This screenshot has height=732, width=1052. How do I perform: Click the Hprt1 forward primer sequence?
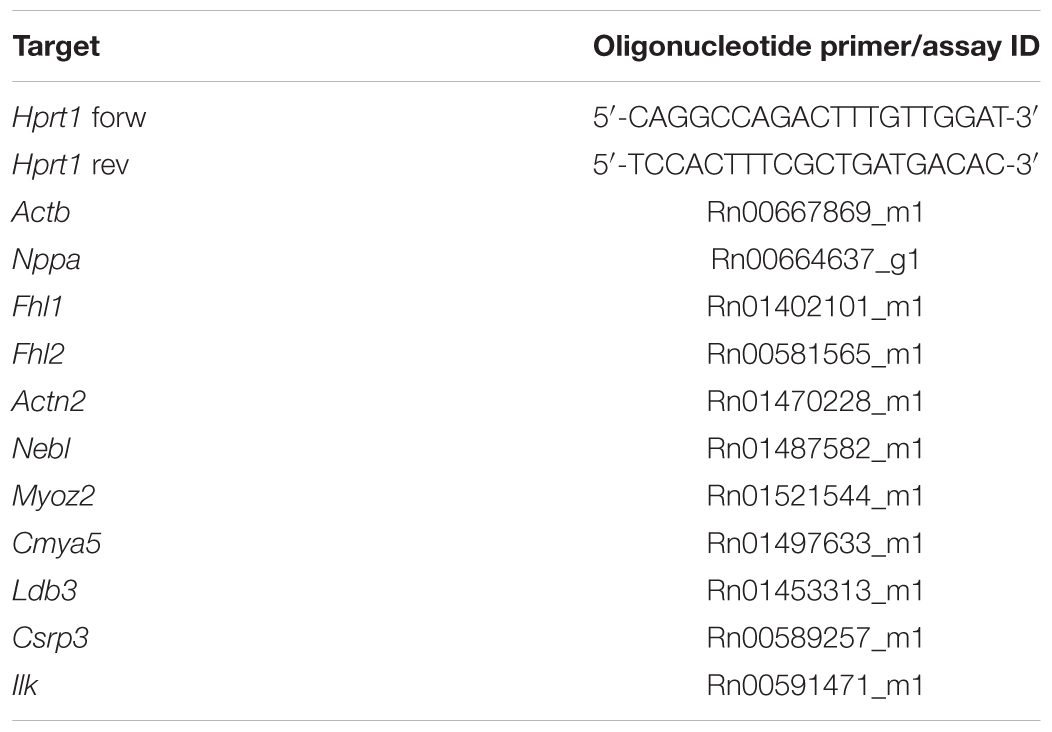click(x=816, y=117)
